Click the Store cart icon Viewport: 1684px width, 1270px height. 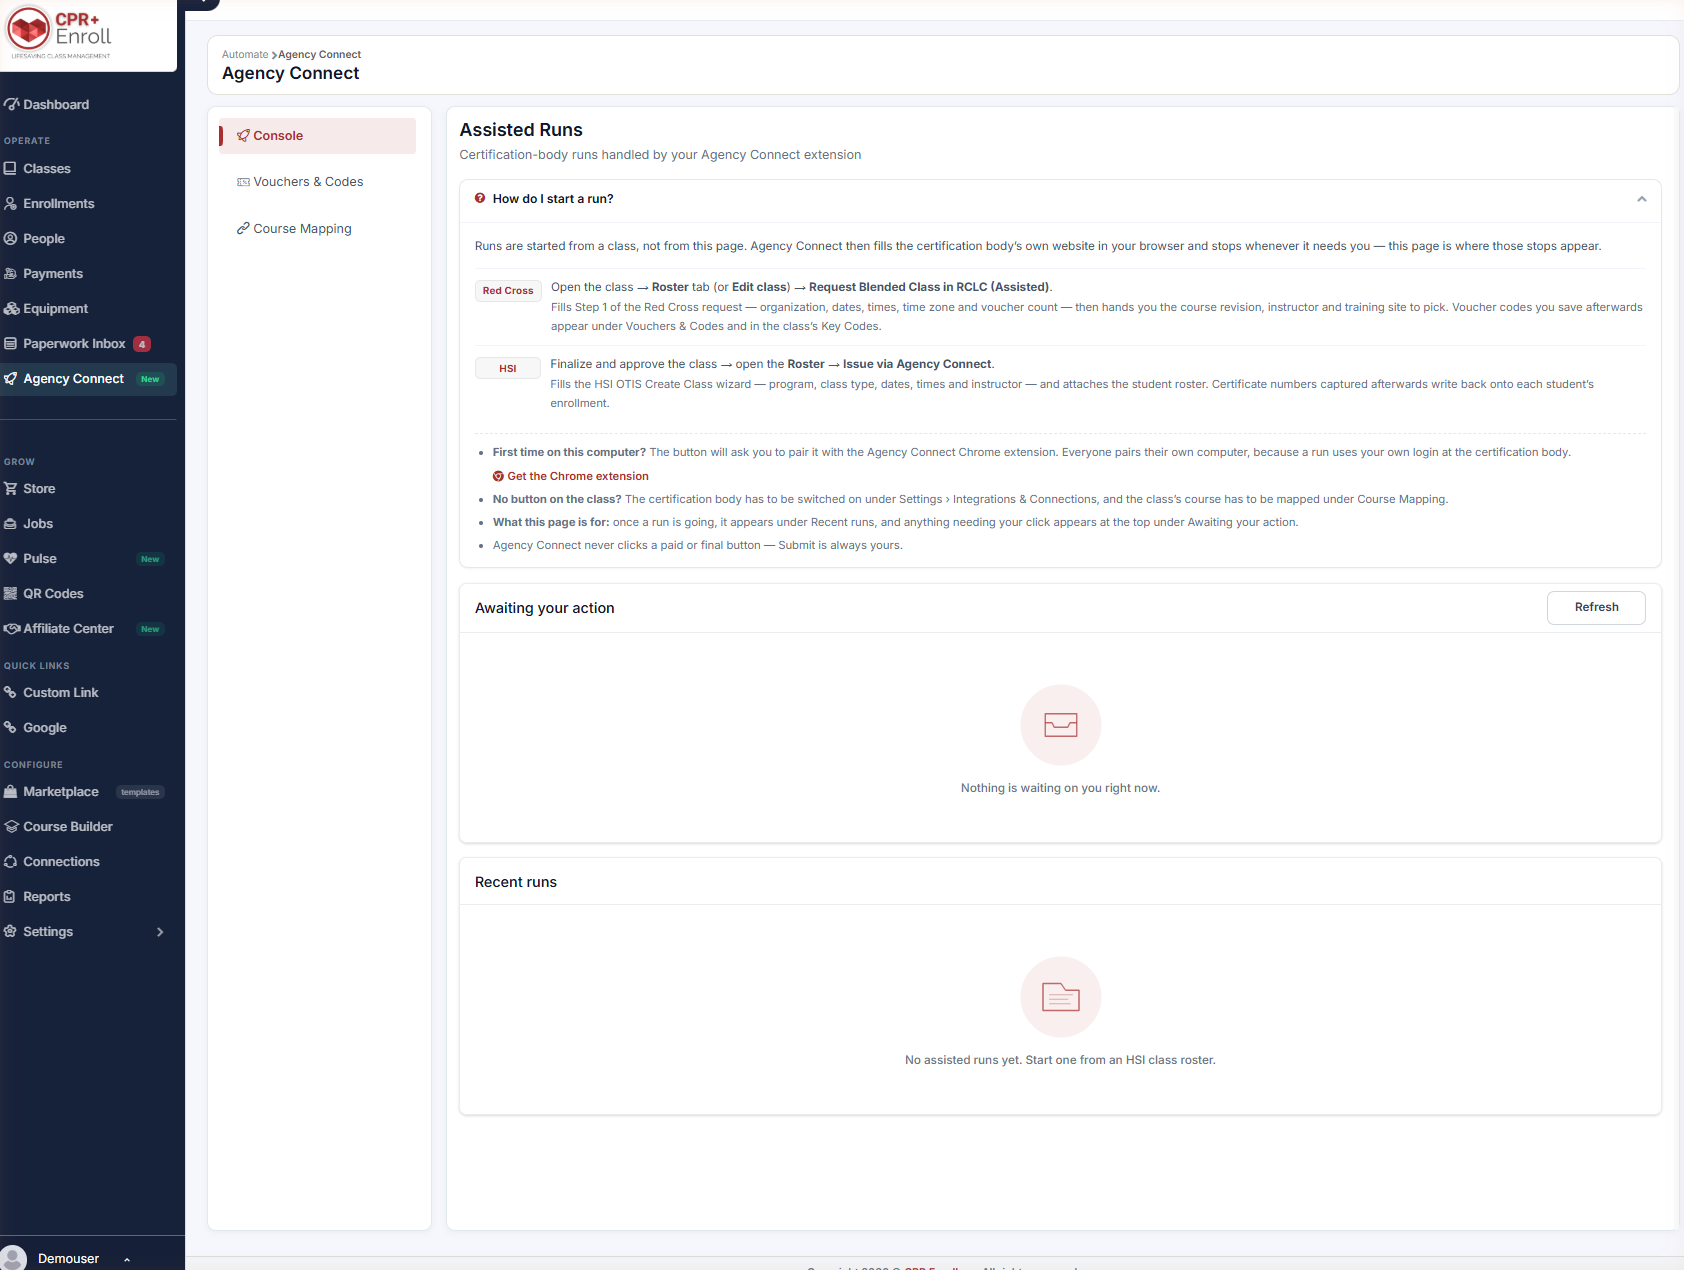point(11,488)
